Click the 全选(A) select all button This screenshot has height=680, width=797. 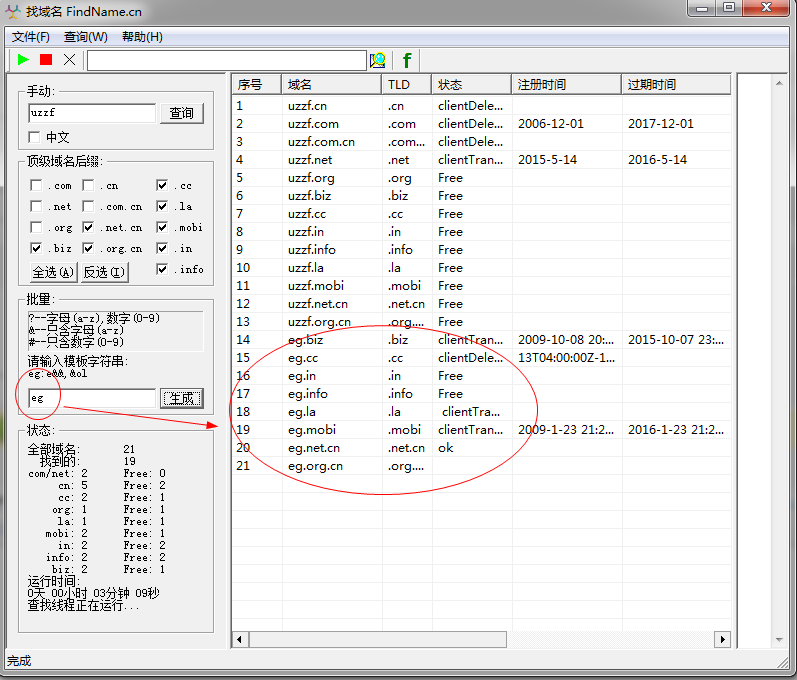pos(53,272)
